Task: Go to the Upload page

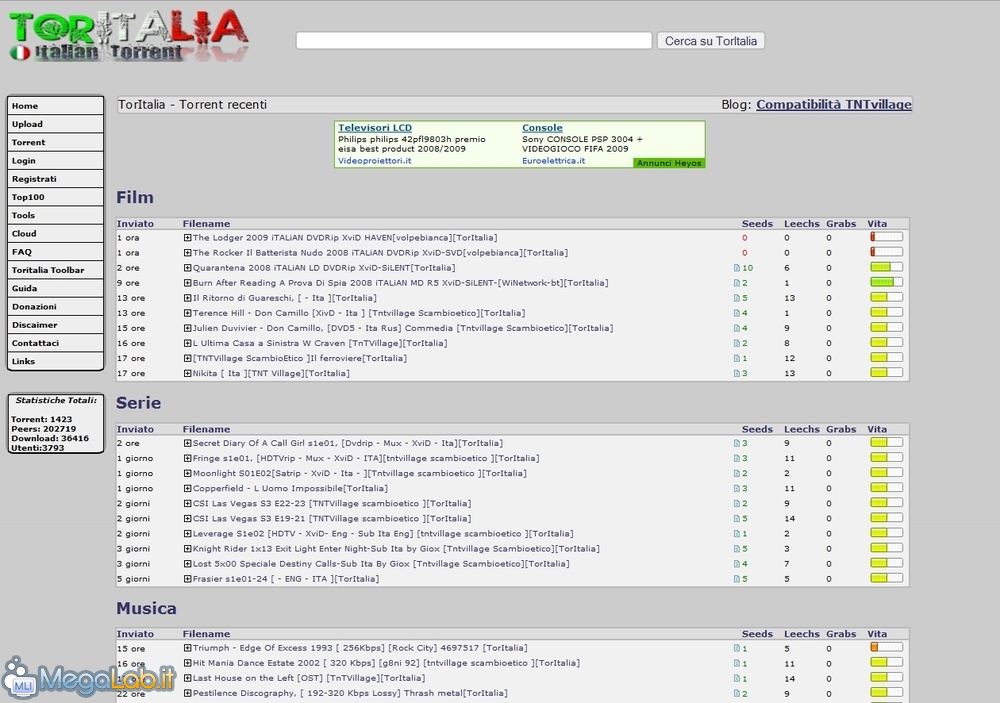Action: pyautogui.click(x=55, y=124)
